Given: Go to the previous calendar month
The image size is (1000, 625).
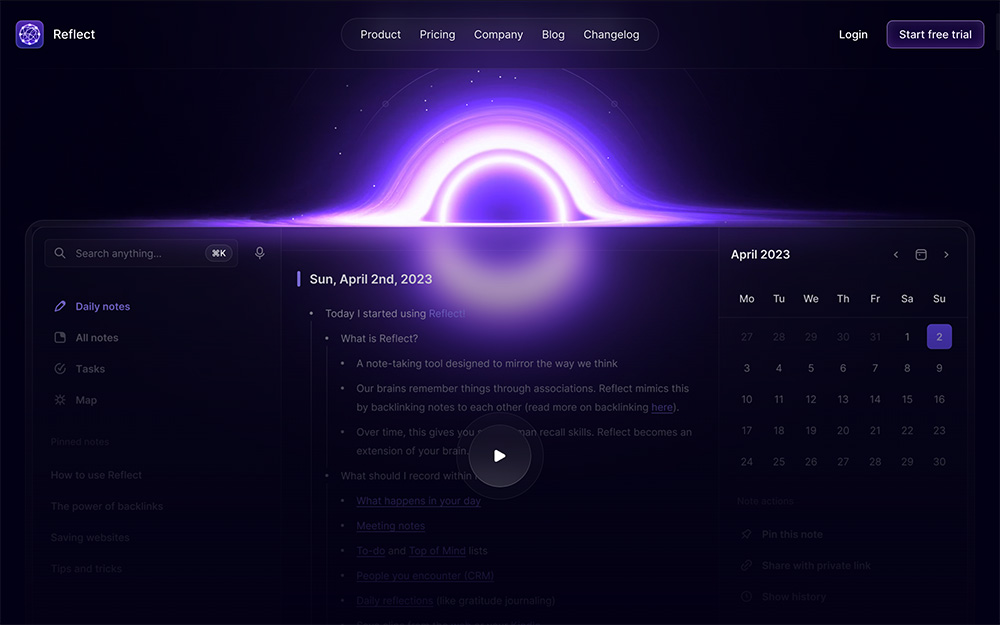Looking at the screenshot, I should coord(895,254).
